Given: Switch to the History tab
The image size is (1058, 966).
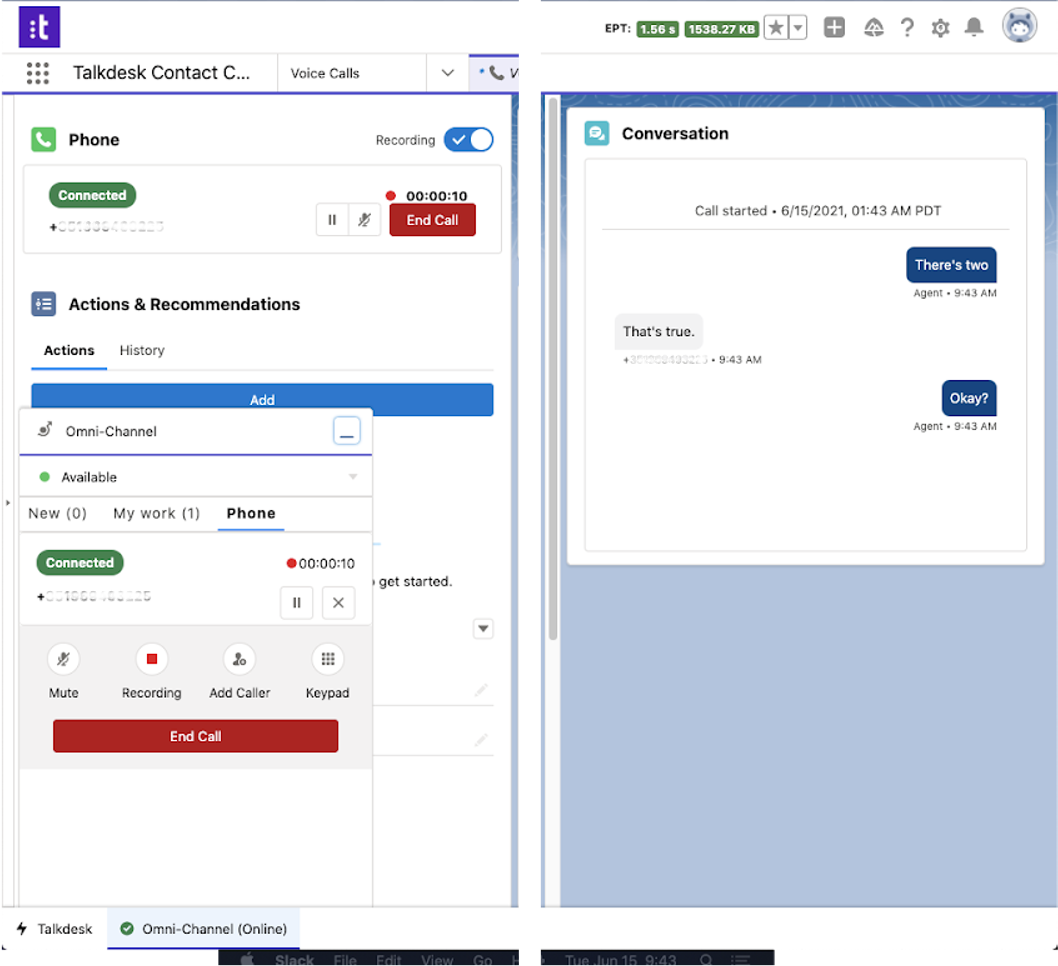Looking at the screenshot, I should (x=142, y=350).
